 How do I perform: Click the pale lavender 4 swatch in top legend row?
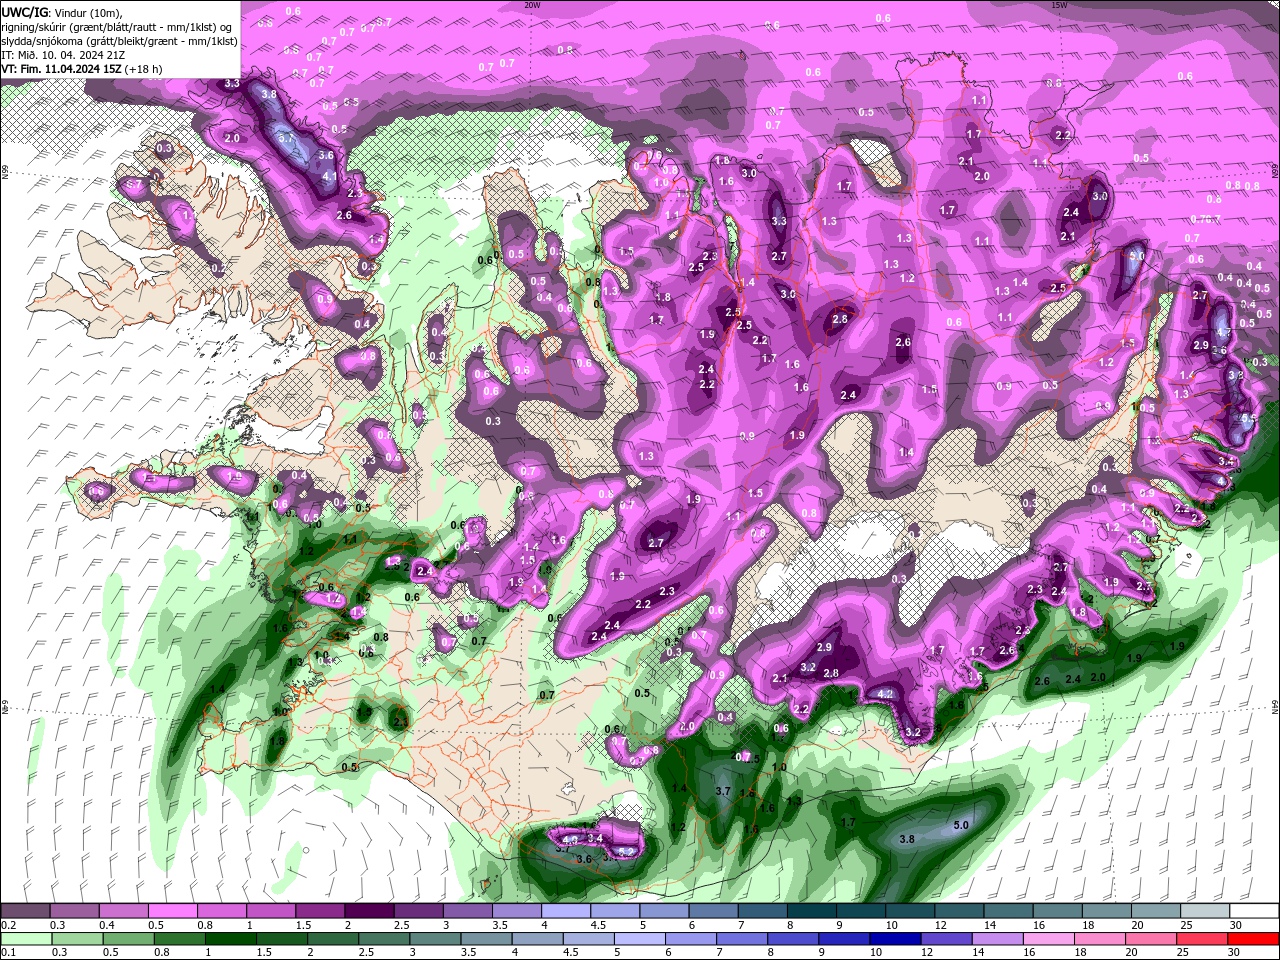pyautogui.click(x=565, y=911)
